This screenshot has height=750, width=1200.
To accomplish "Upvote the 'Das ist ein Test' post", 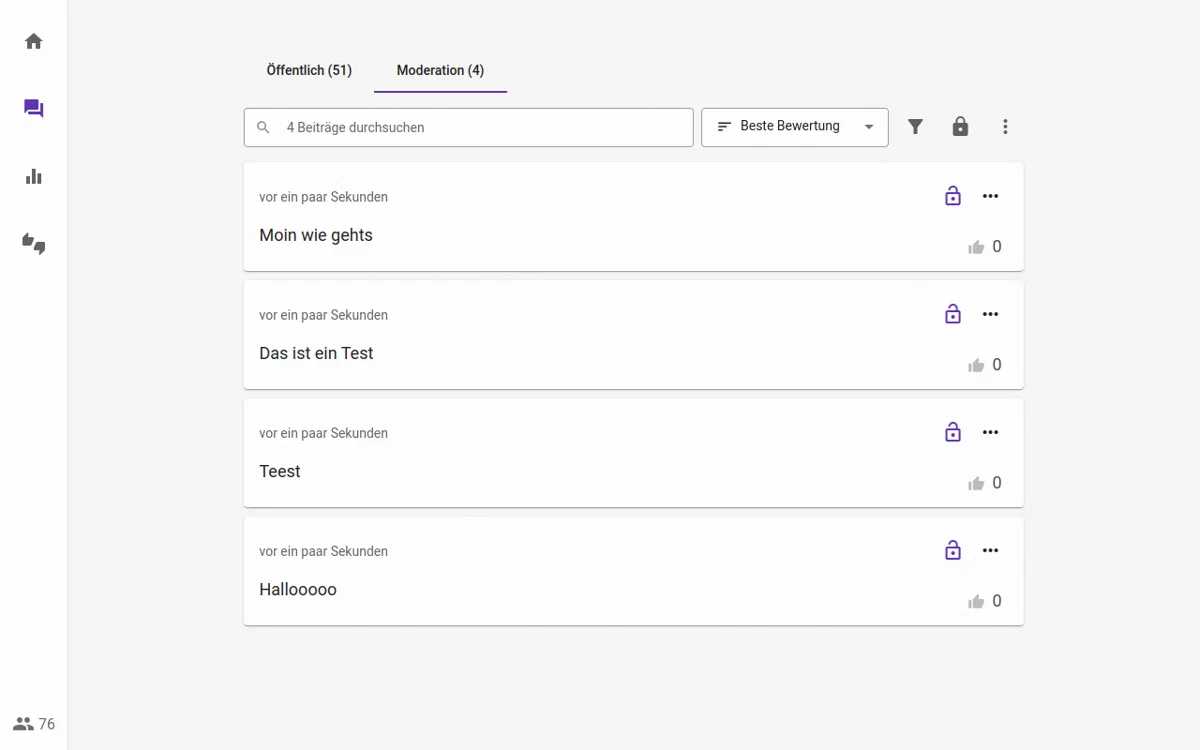I will pos(976,365).
